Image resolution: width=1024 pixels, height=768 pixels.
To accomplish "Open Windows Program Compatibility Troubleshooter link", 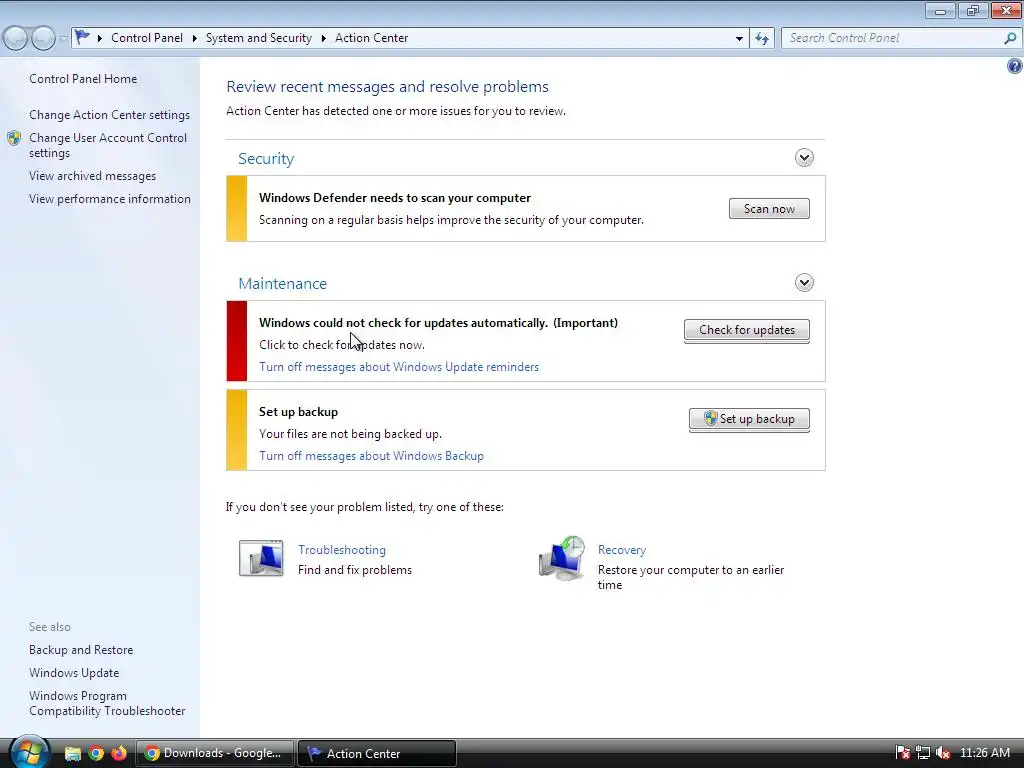I will (x=107, y=703).
